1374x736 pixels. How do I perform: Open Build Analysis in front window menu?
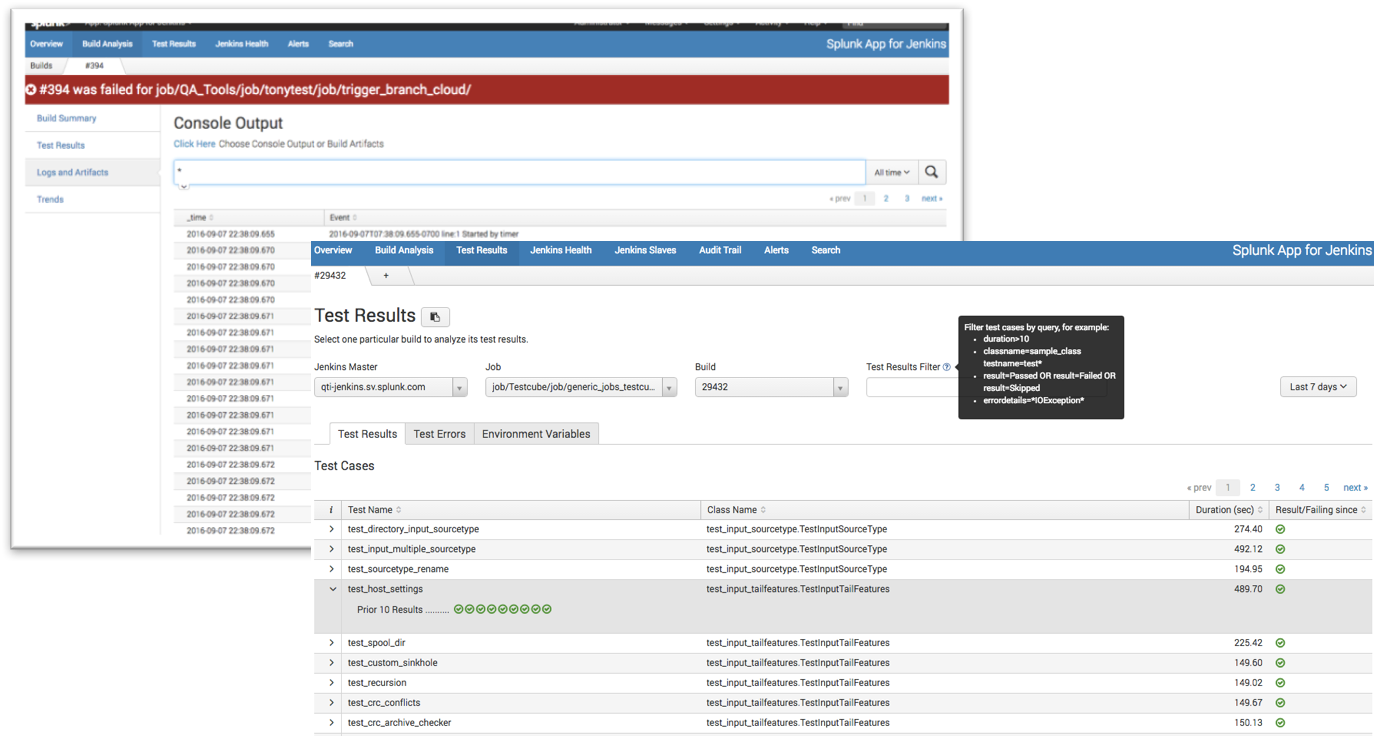click(x=404, y=250)
